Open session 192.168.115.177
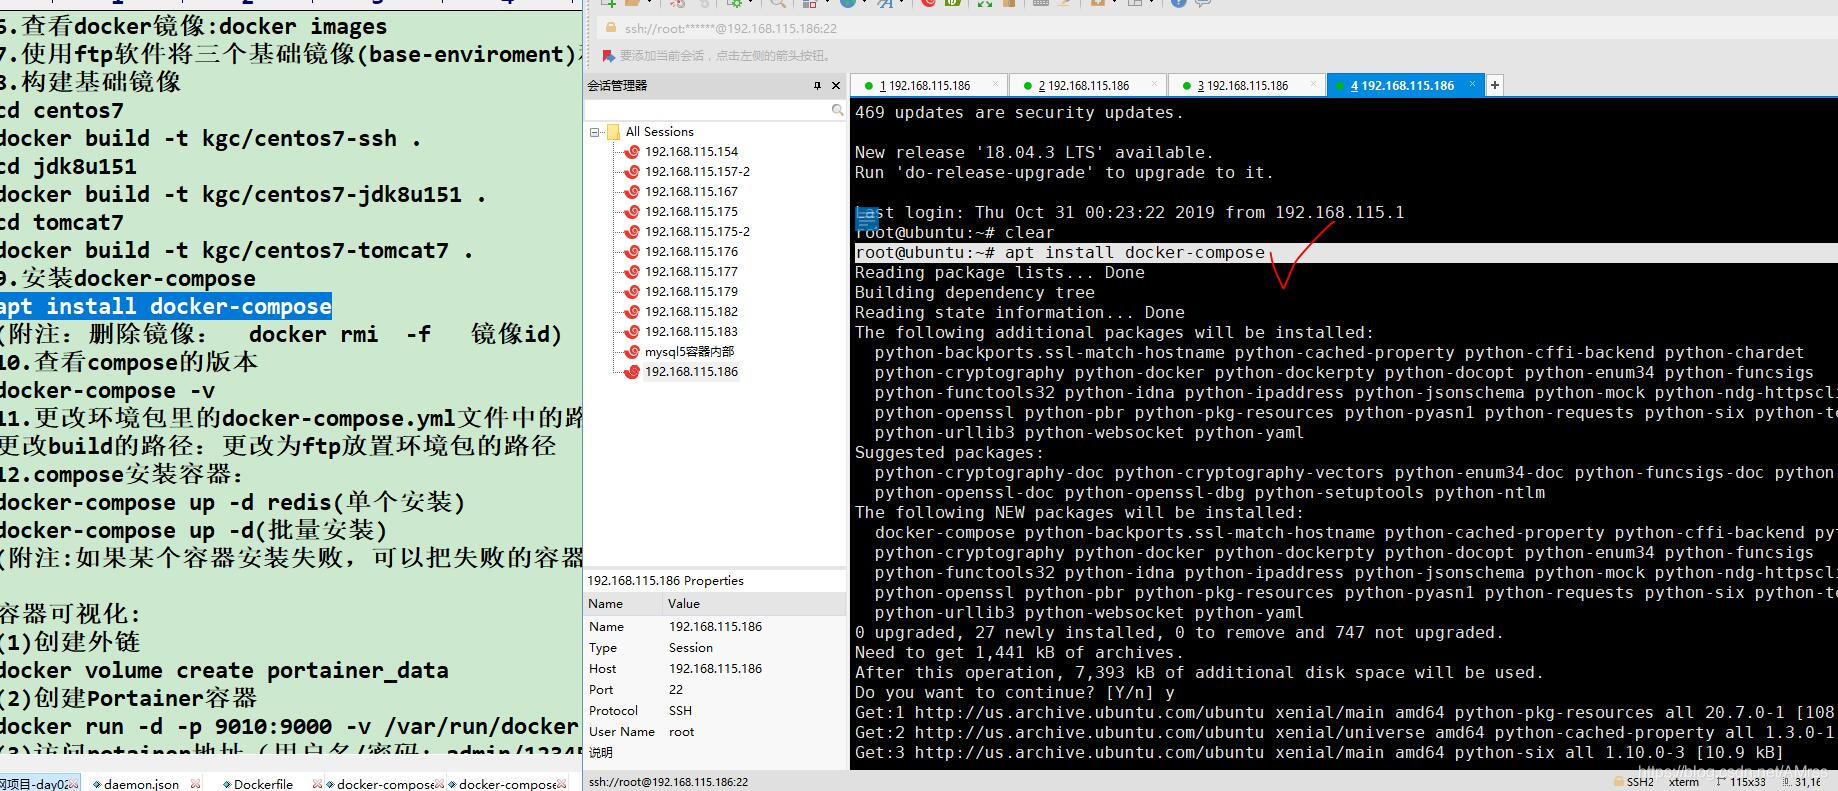 (691, 272)
